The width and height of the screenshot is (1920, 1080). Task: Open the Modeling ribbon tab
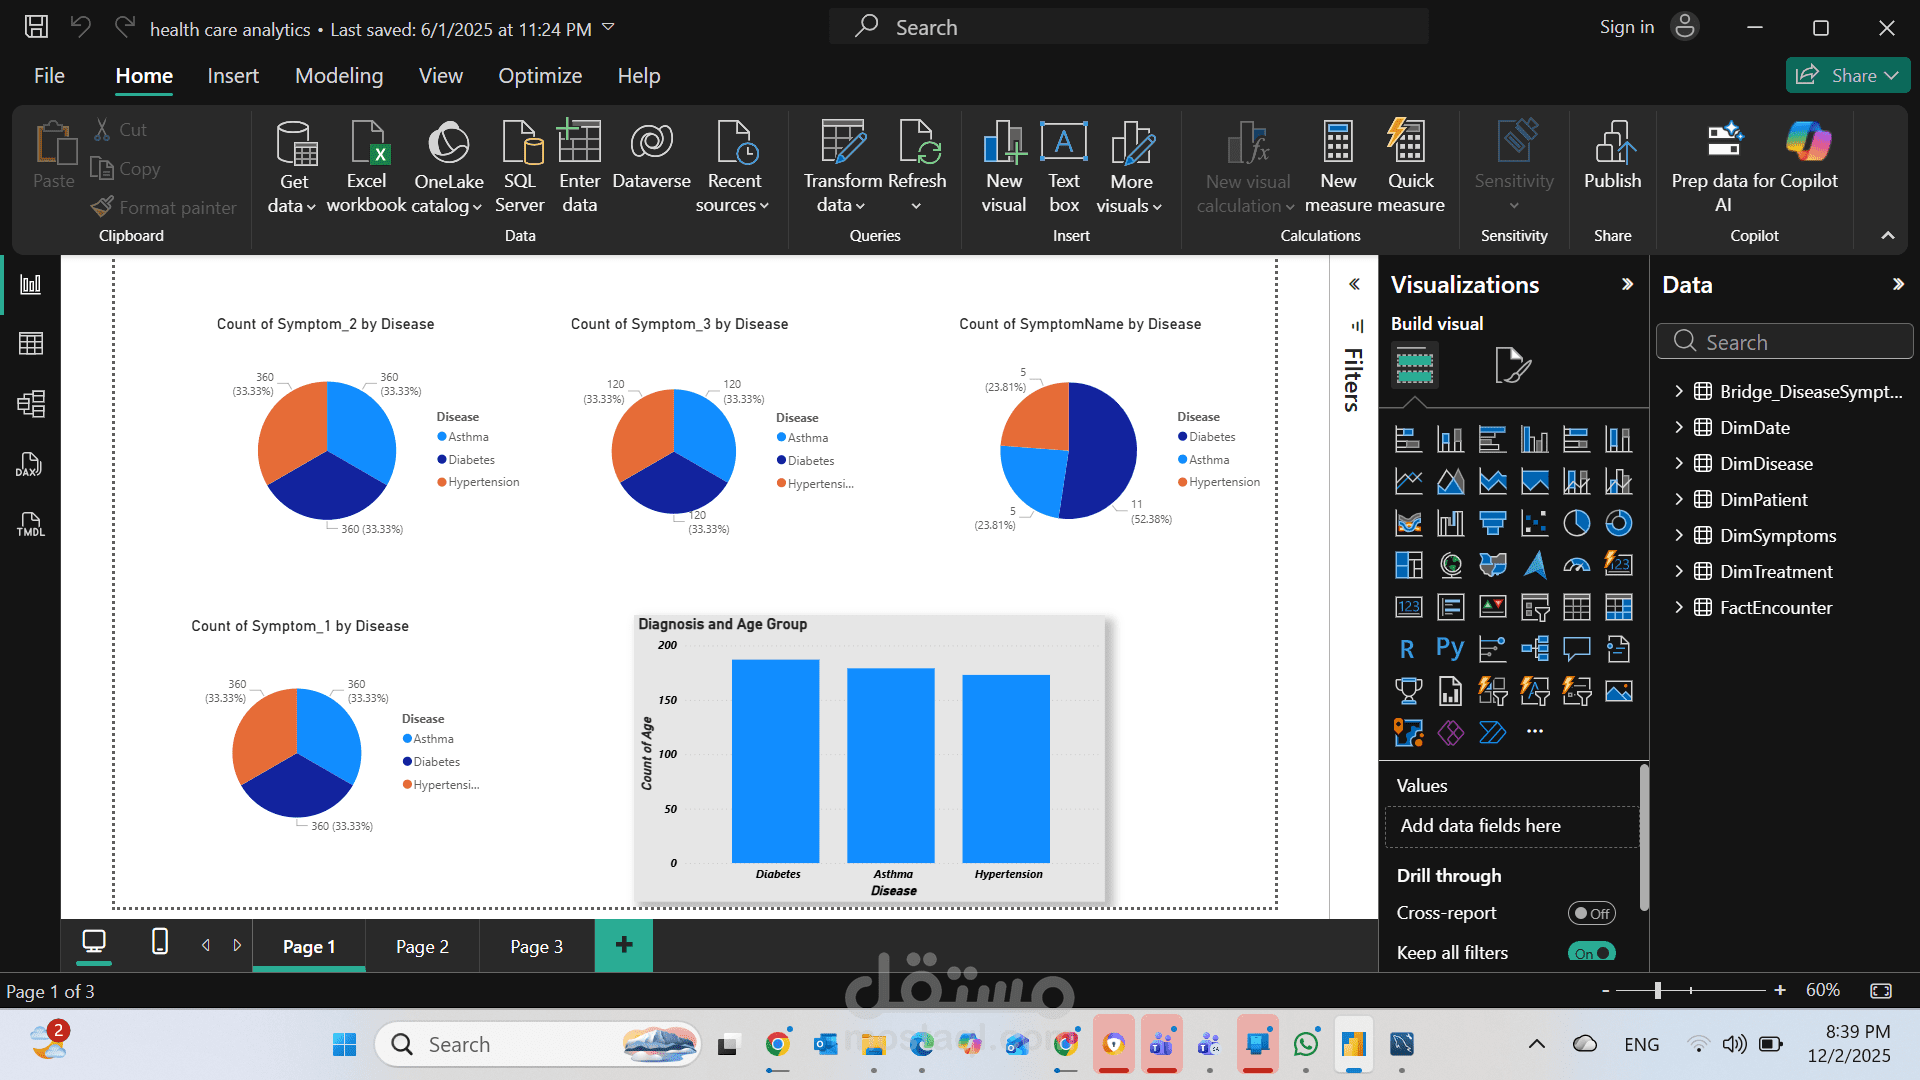(x=338, y=75)
